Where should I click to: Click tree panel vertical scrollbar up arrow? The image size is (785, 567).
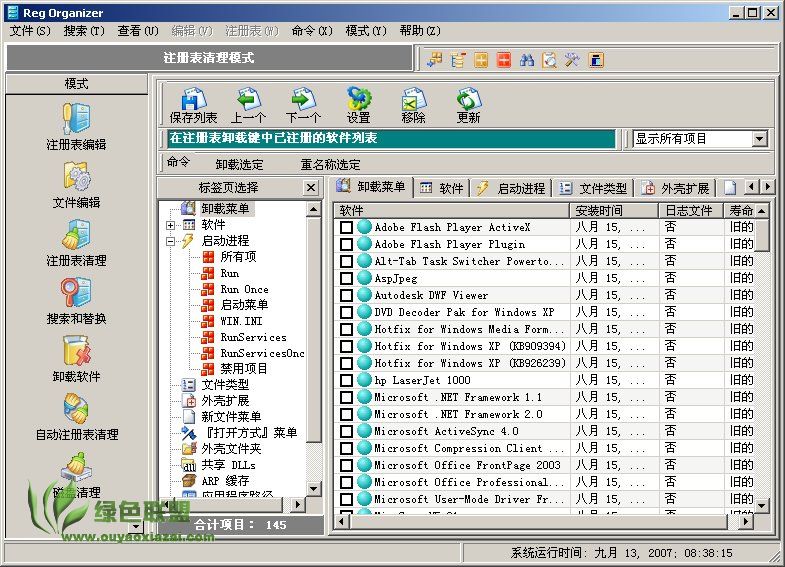[313, 209]
